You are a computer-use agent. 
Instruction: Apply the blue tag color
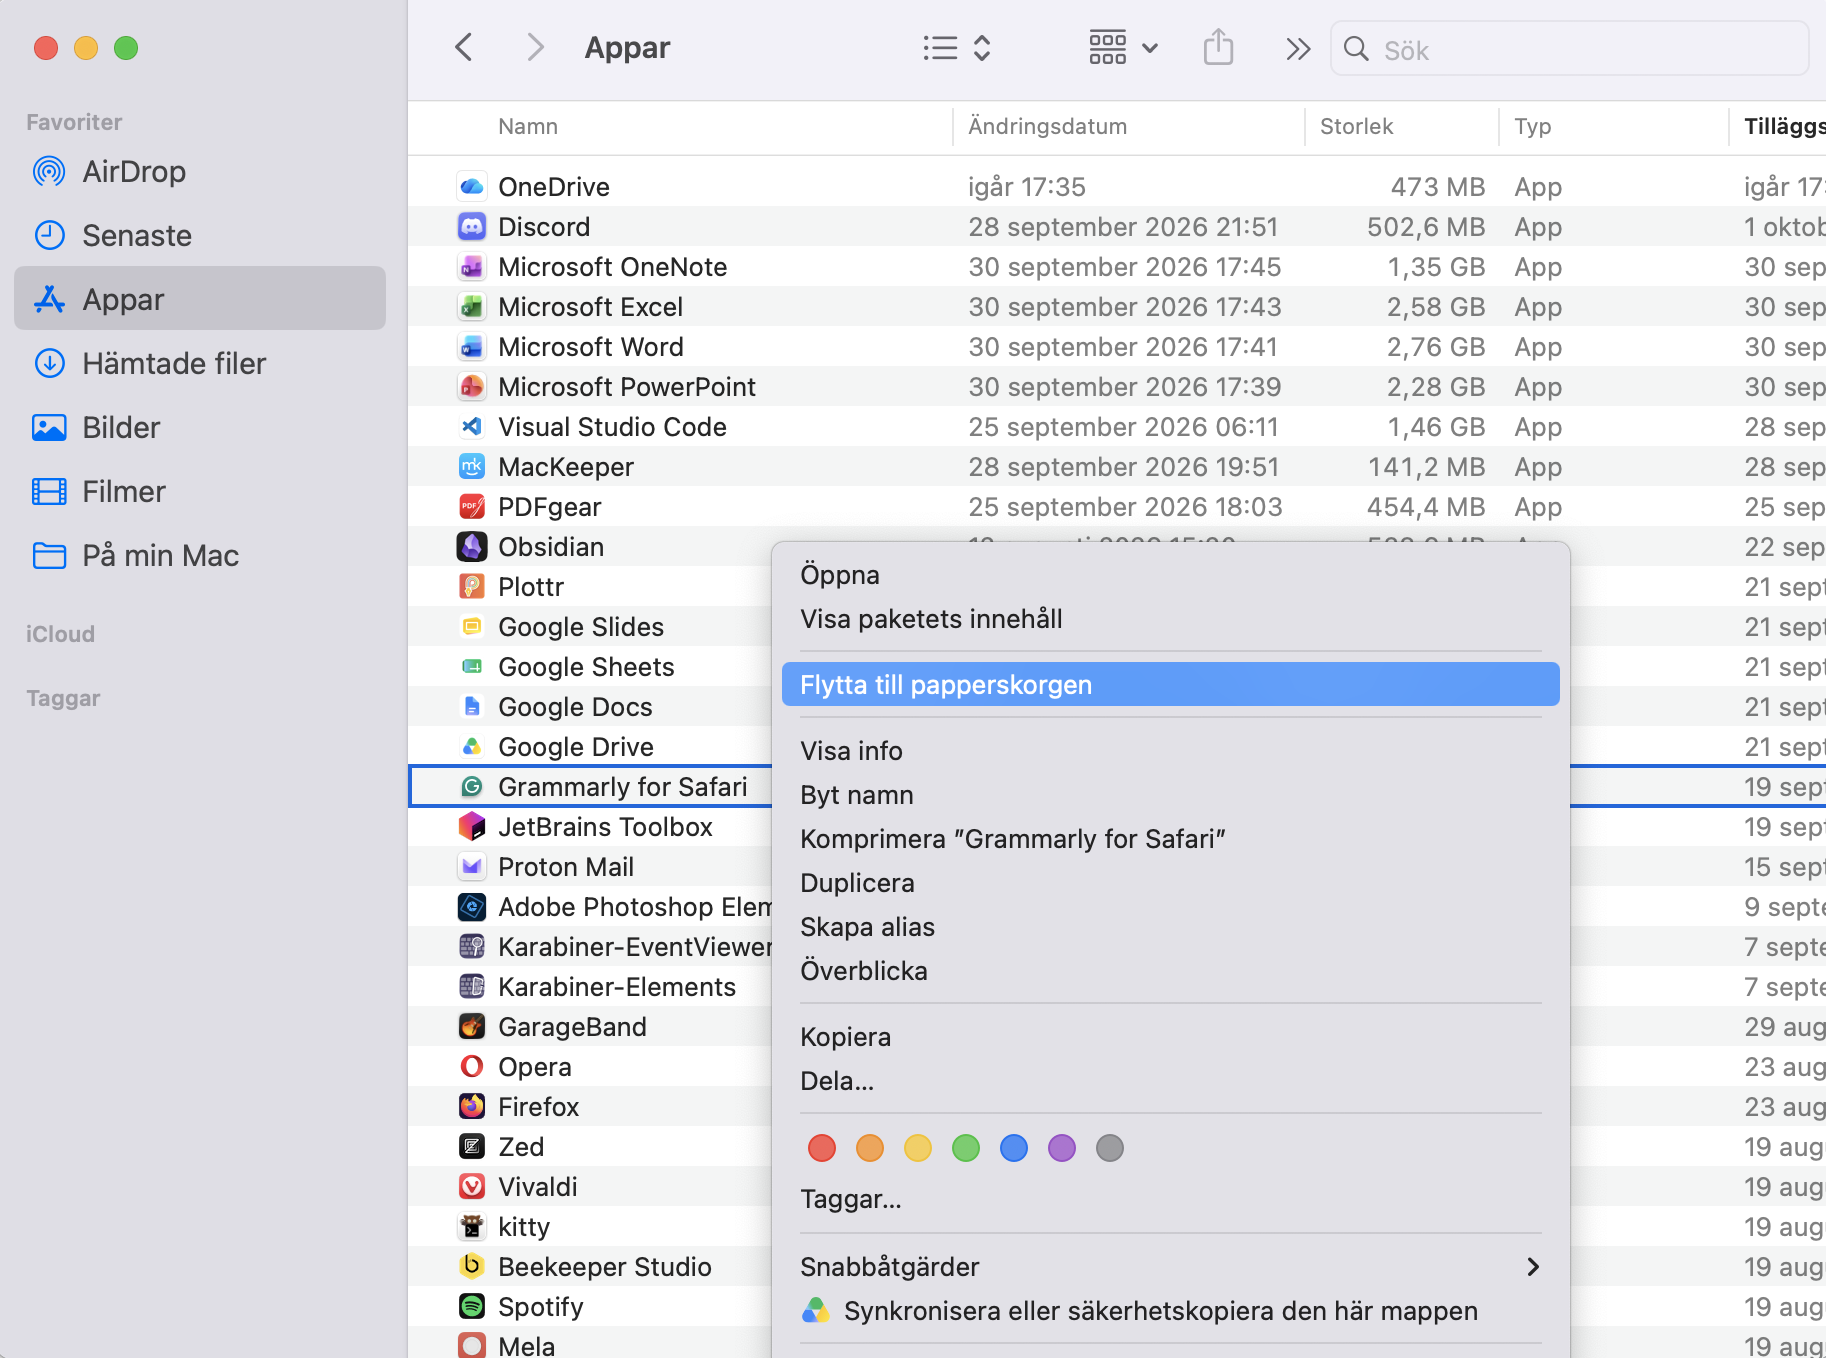[1014, 1148]
